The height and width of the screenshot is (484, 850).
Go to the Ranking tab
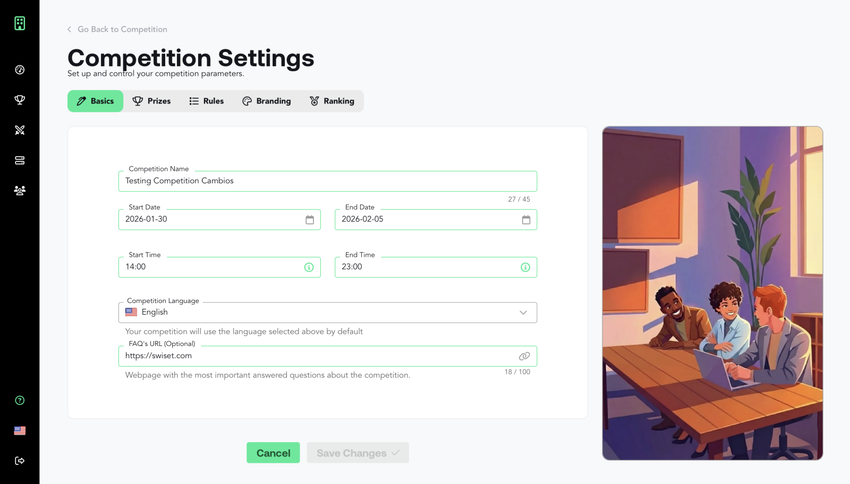(x=331, y=101)
